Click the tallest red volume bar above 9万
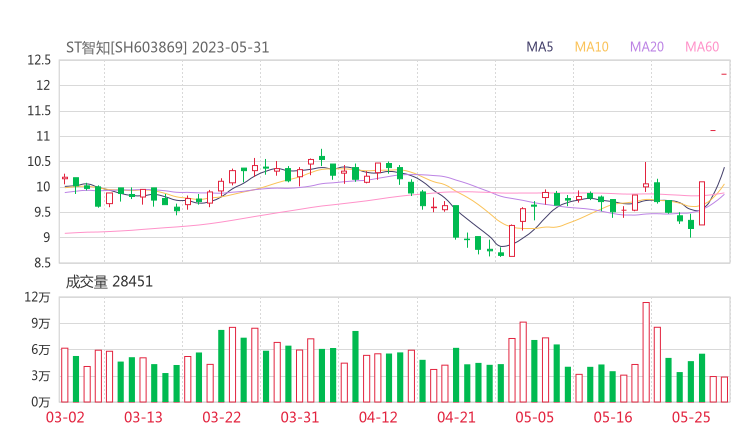 point(646,352)
